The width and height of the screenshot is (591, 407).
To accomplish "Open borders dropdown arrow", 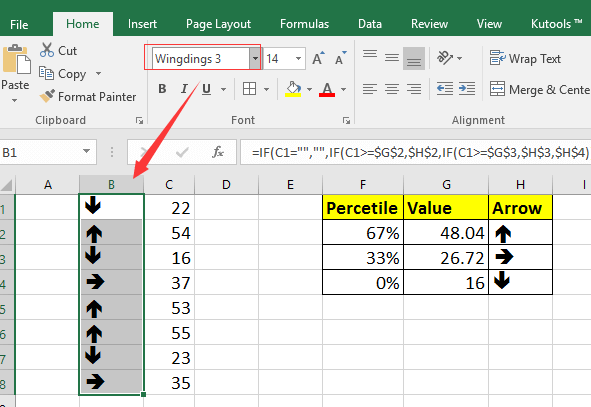I will (x=266, y=89).
